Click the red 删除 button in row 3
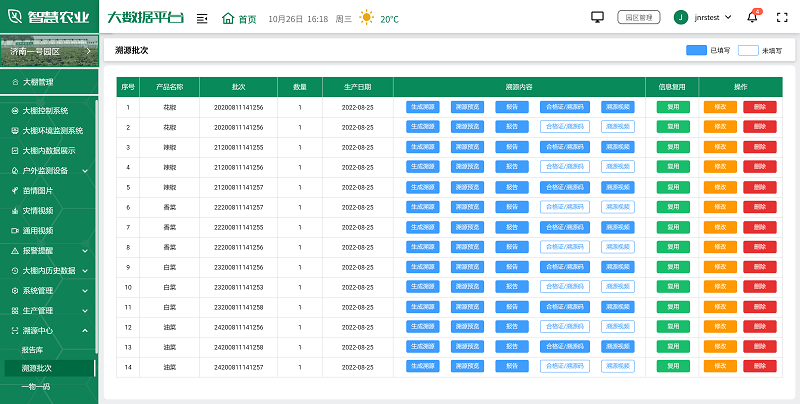 click(x=759, y=147)
